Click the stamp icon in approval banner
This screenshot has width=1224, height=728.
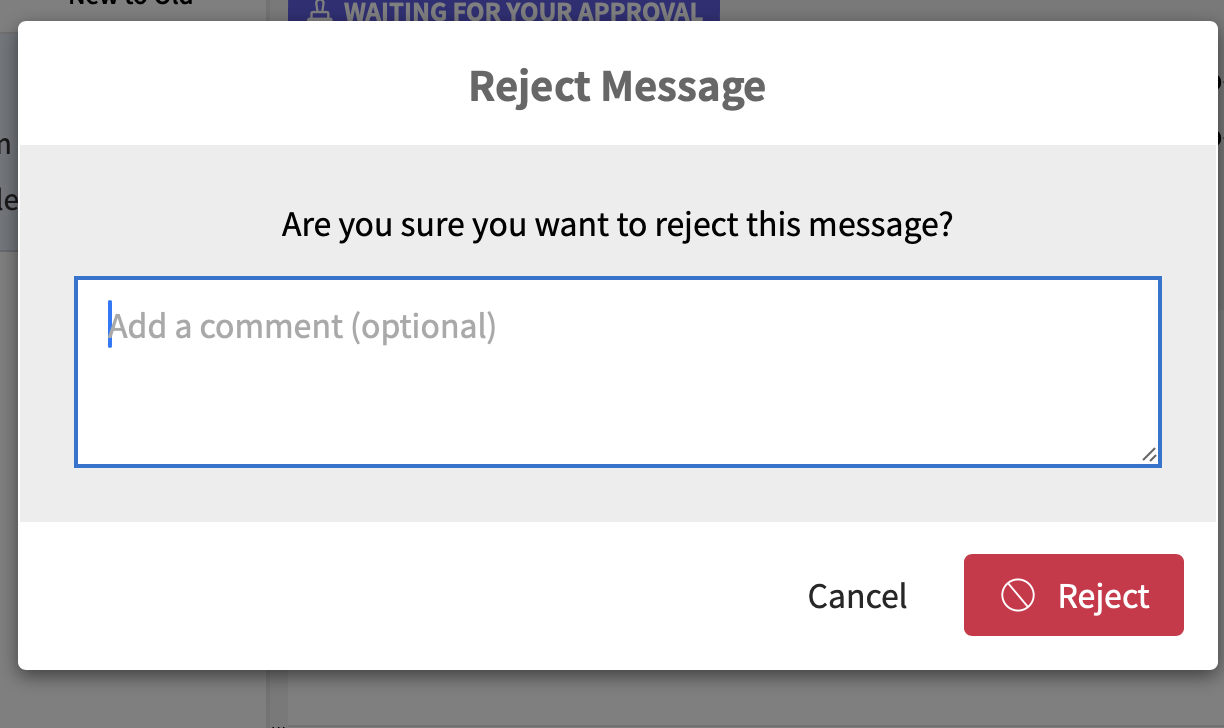pos(320,10)
